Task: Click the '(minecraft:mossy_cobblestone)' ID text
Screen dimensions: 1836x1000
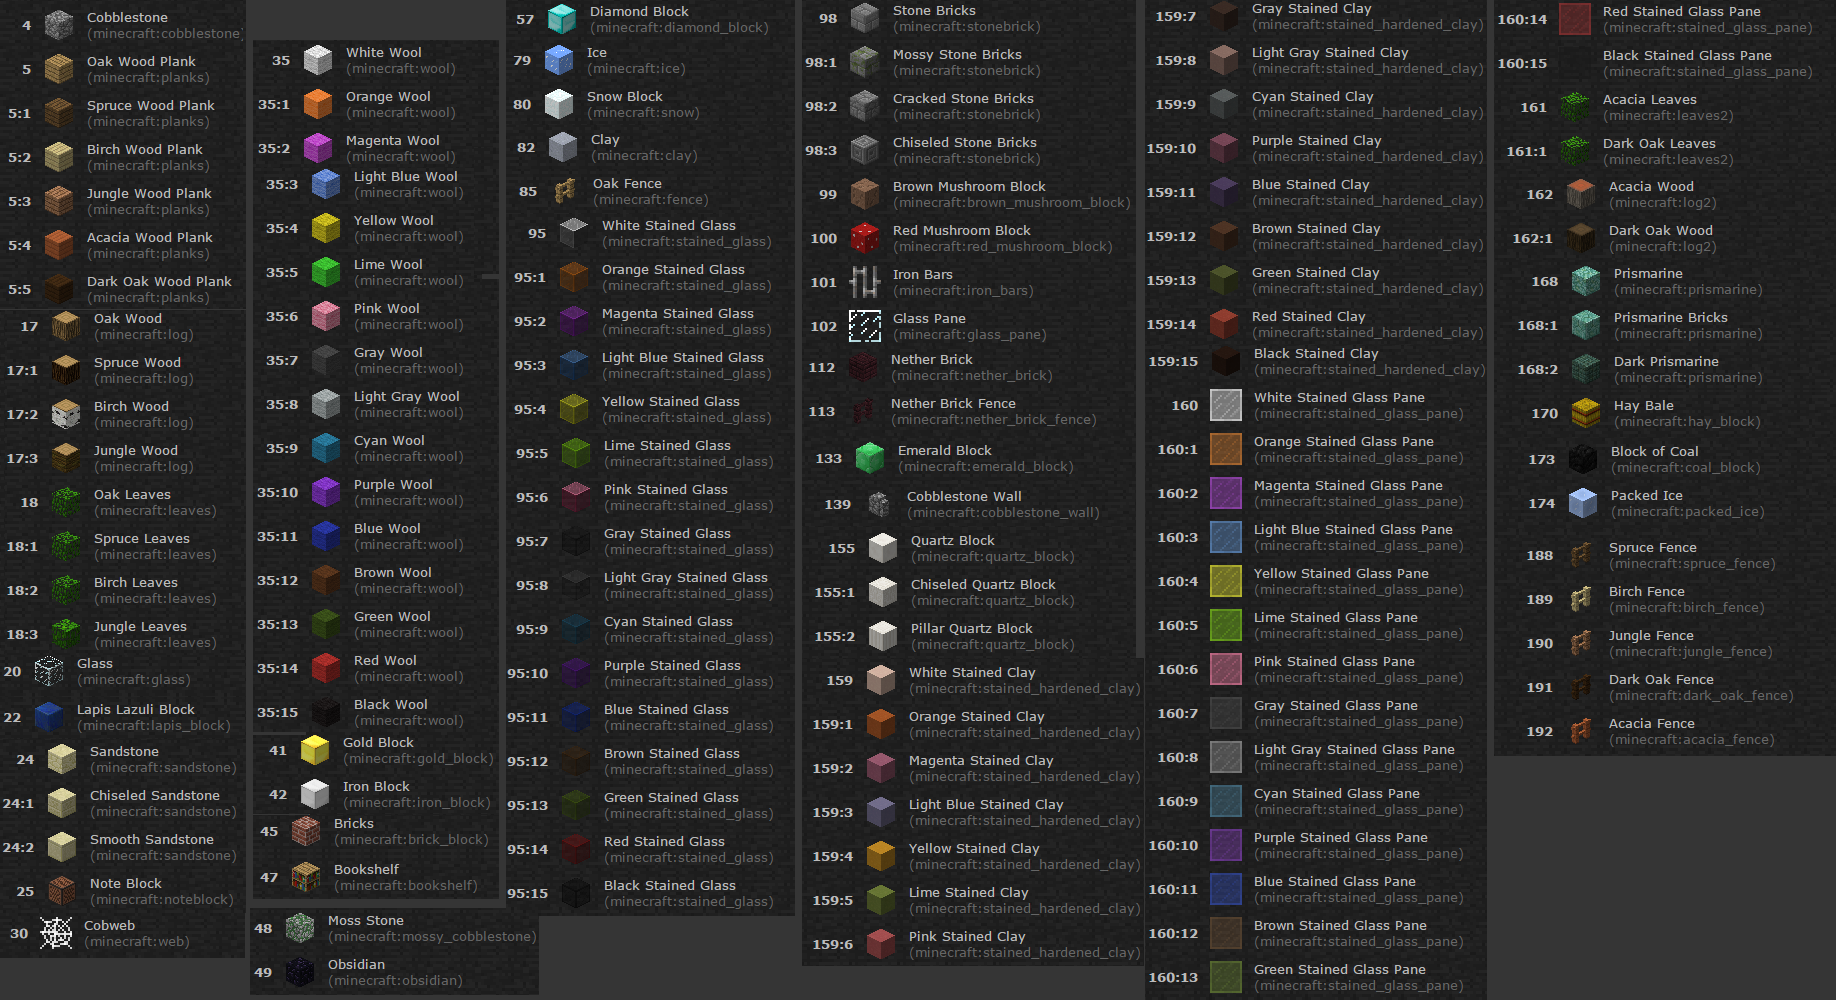Action: coord(432,937)
